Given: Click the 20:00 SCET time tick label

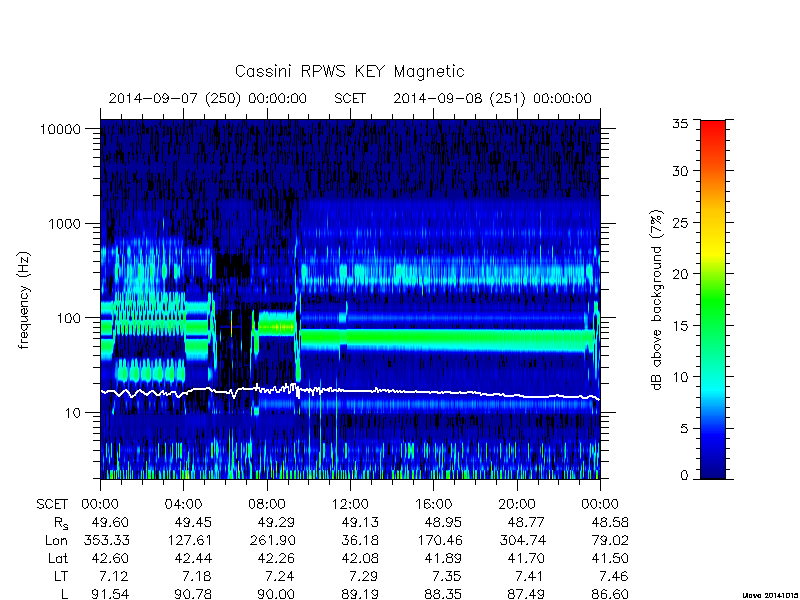Looking at the screenshot, I should 517,505.
